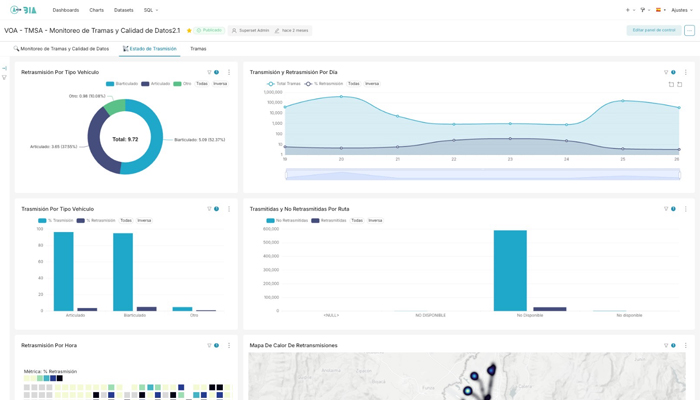Toggle the No Retrasmitidas legend in route chart
The image size is (700, 400).
click(287, 221)
